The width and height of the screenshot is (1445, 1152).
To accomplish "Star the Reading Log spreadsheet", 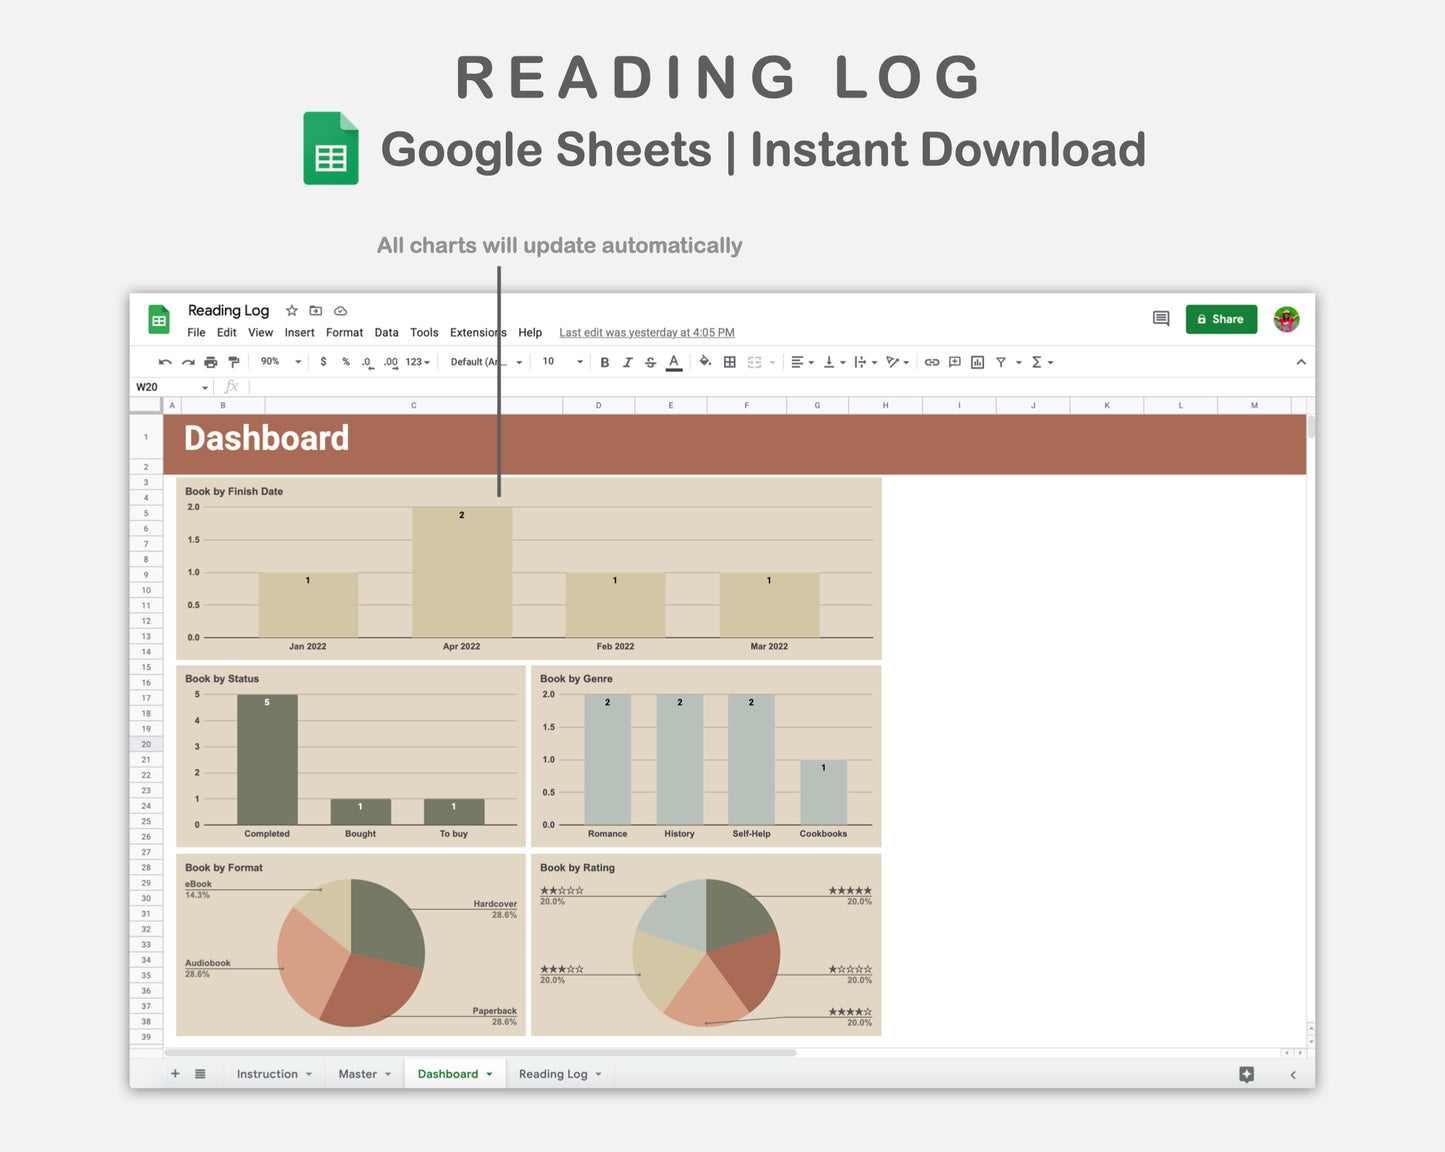I will (291, 310).
